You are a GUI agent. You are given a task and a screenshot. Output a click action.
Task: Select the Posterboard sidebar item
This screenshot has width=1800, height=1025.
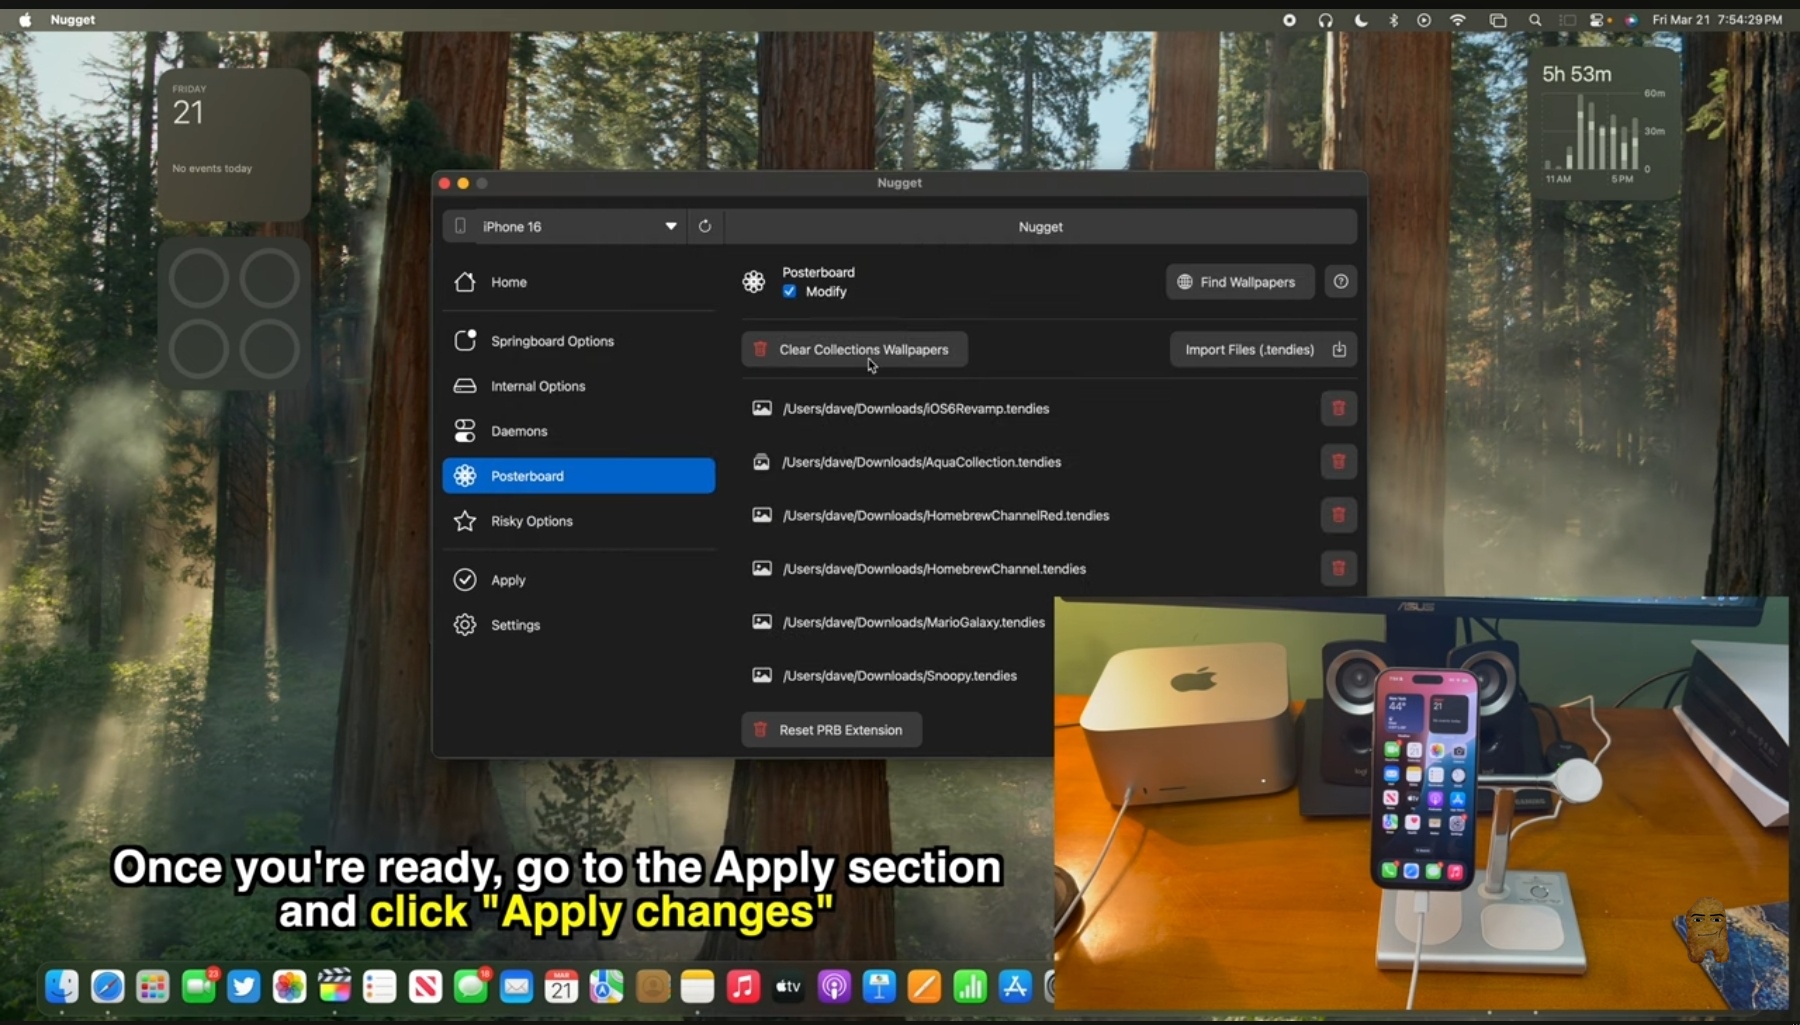[x=578, y=476]
